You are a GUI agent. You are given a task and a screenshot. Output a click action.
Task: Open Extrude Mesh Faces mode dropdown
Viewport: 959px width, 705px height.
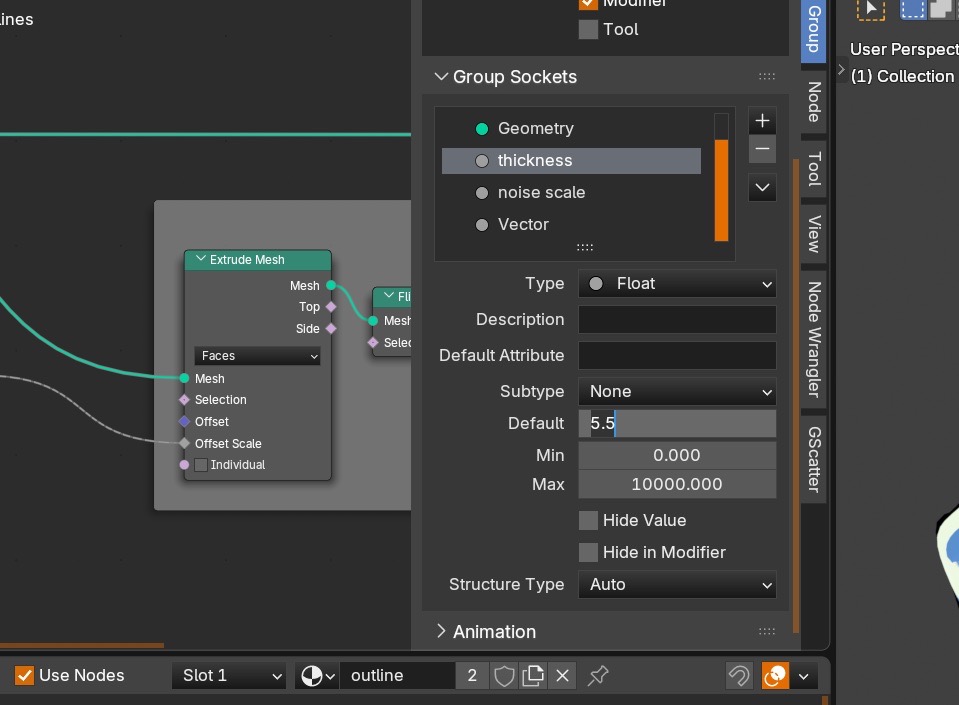click(257, 356)
